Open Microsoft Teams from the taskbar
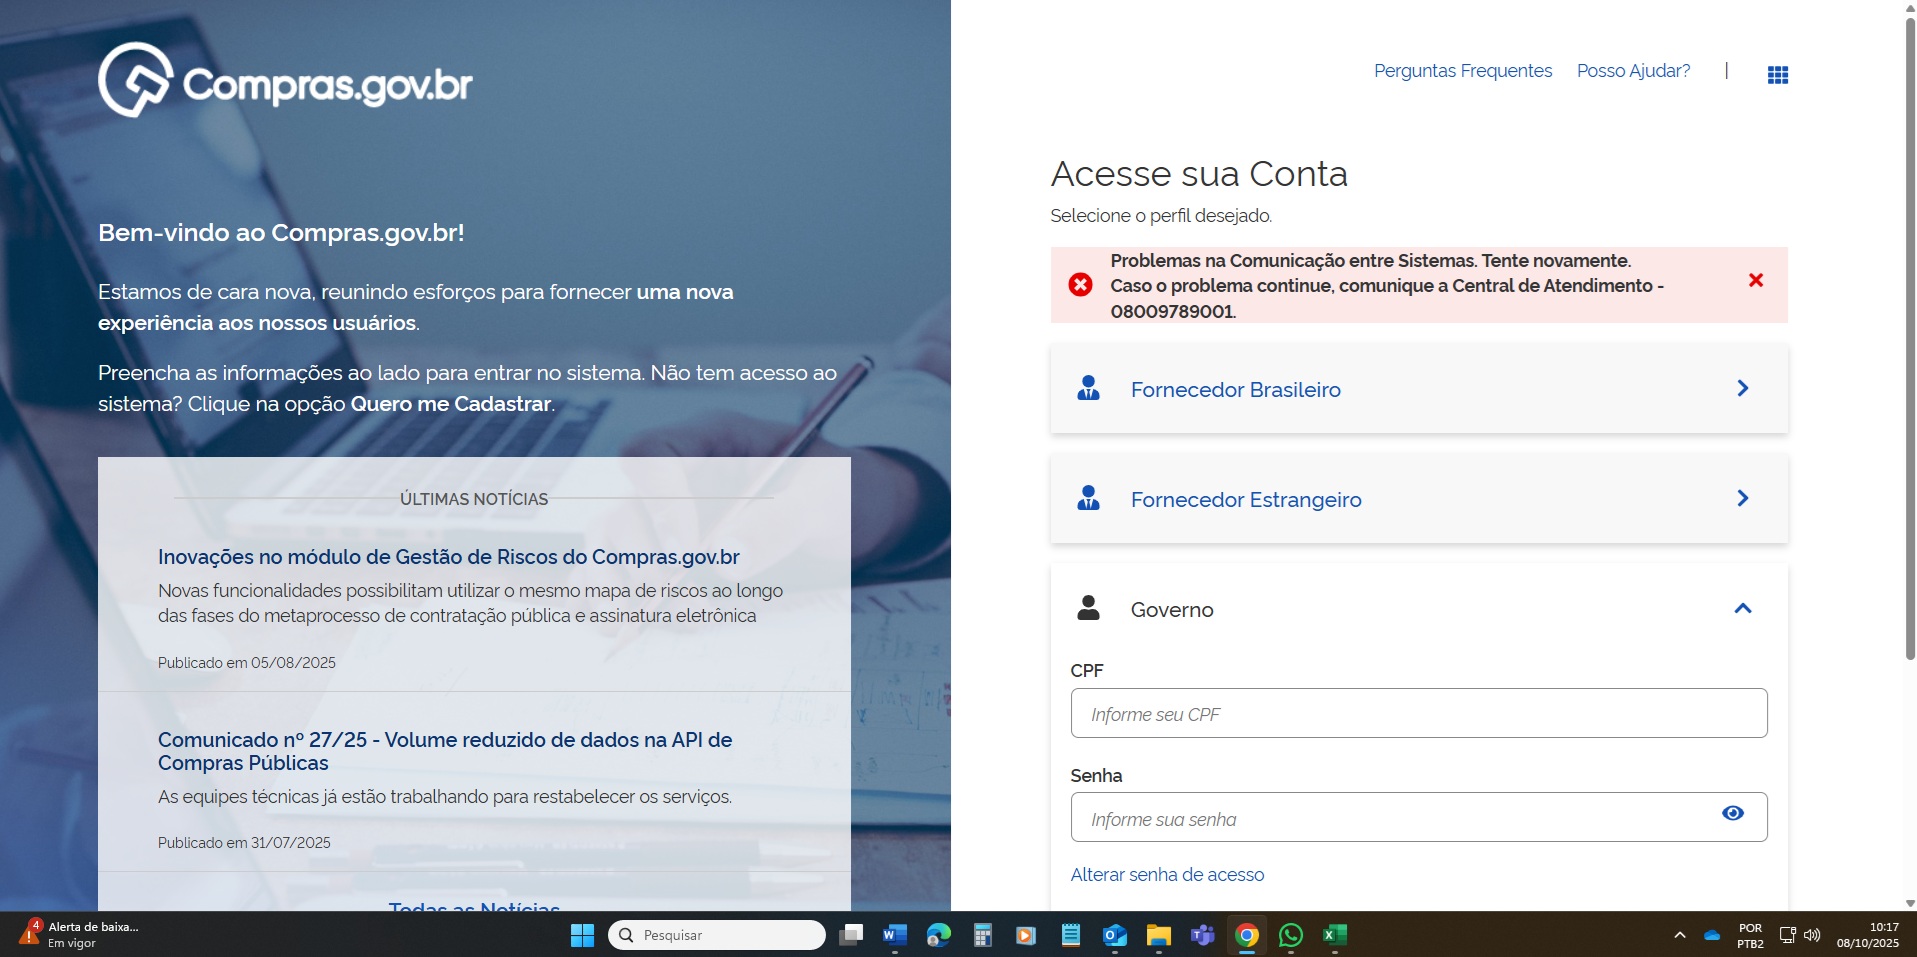The width and height of the screenshot is (1917, 957). pyautogui.click(x=1203, y=935)
